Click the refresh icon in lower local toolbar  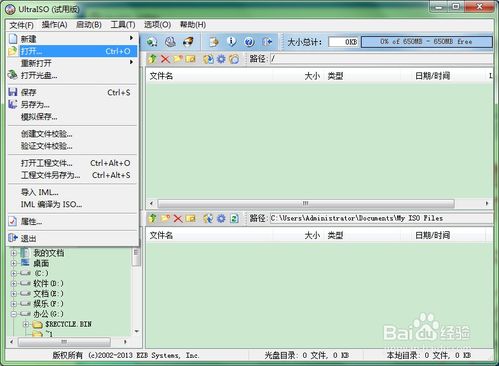(x=234, y=218)
